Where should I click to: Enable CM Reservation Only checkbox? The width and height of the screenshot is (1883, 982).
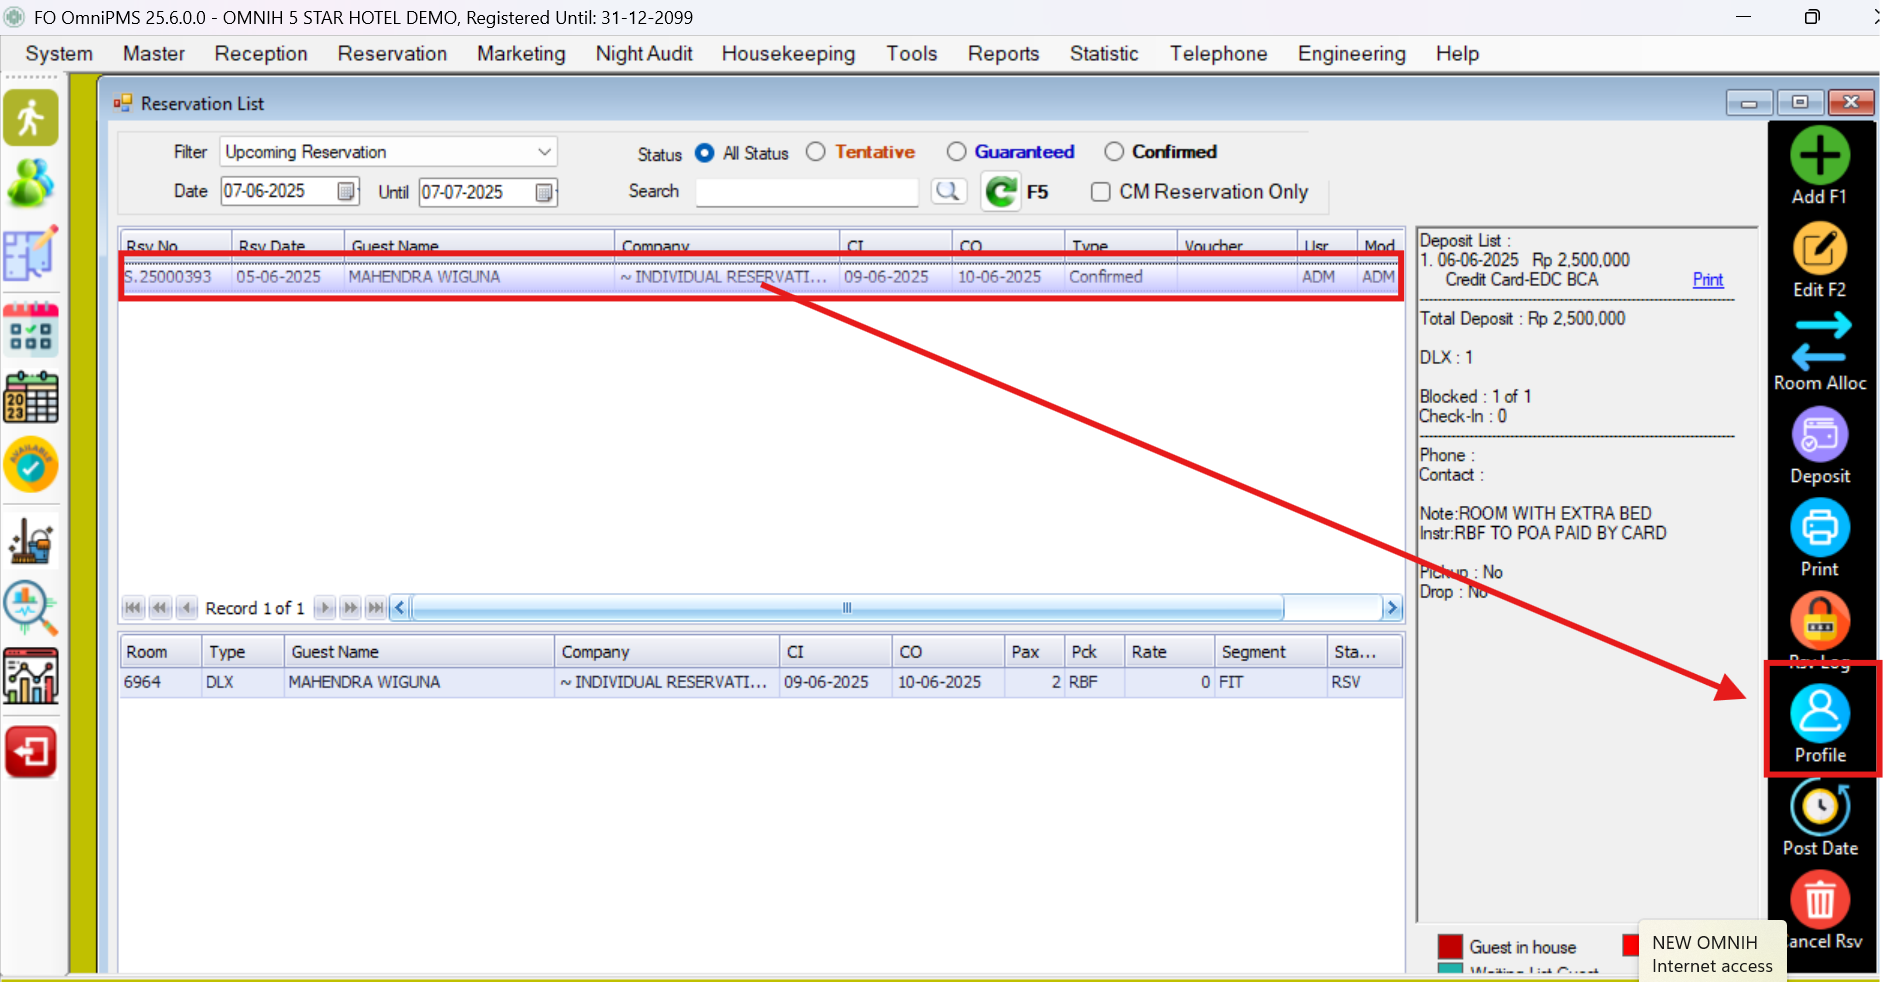[1101, 192]
